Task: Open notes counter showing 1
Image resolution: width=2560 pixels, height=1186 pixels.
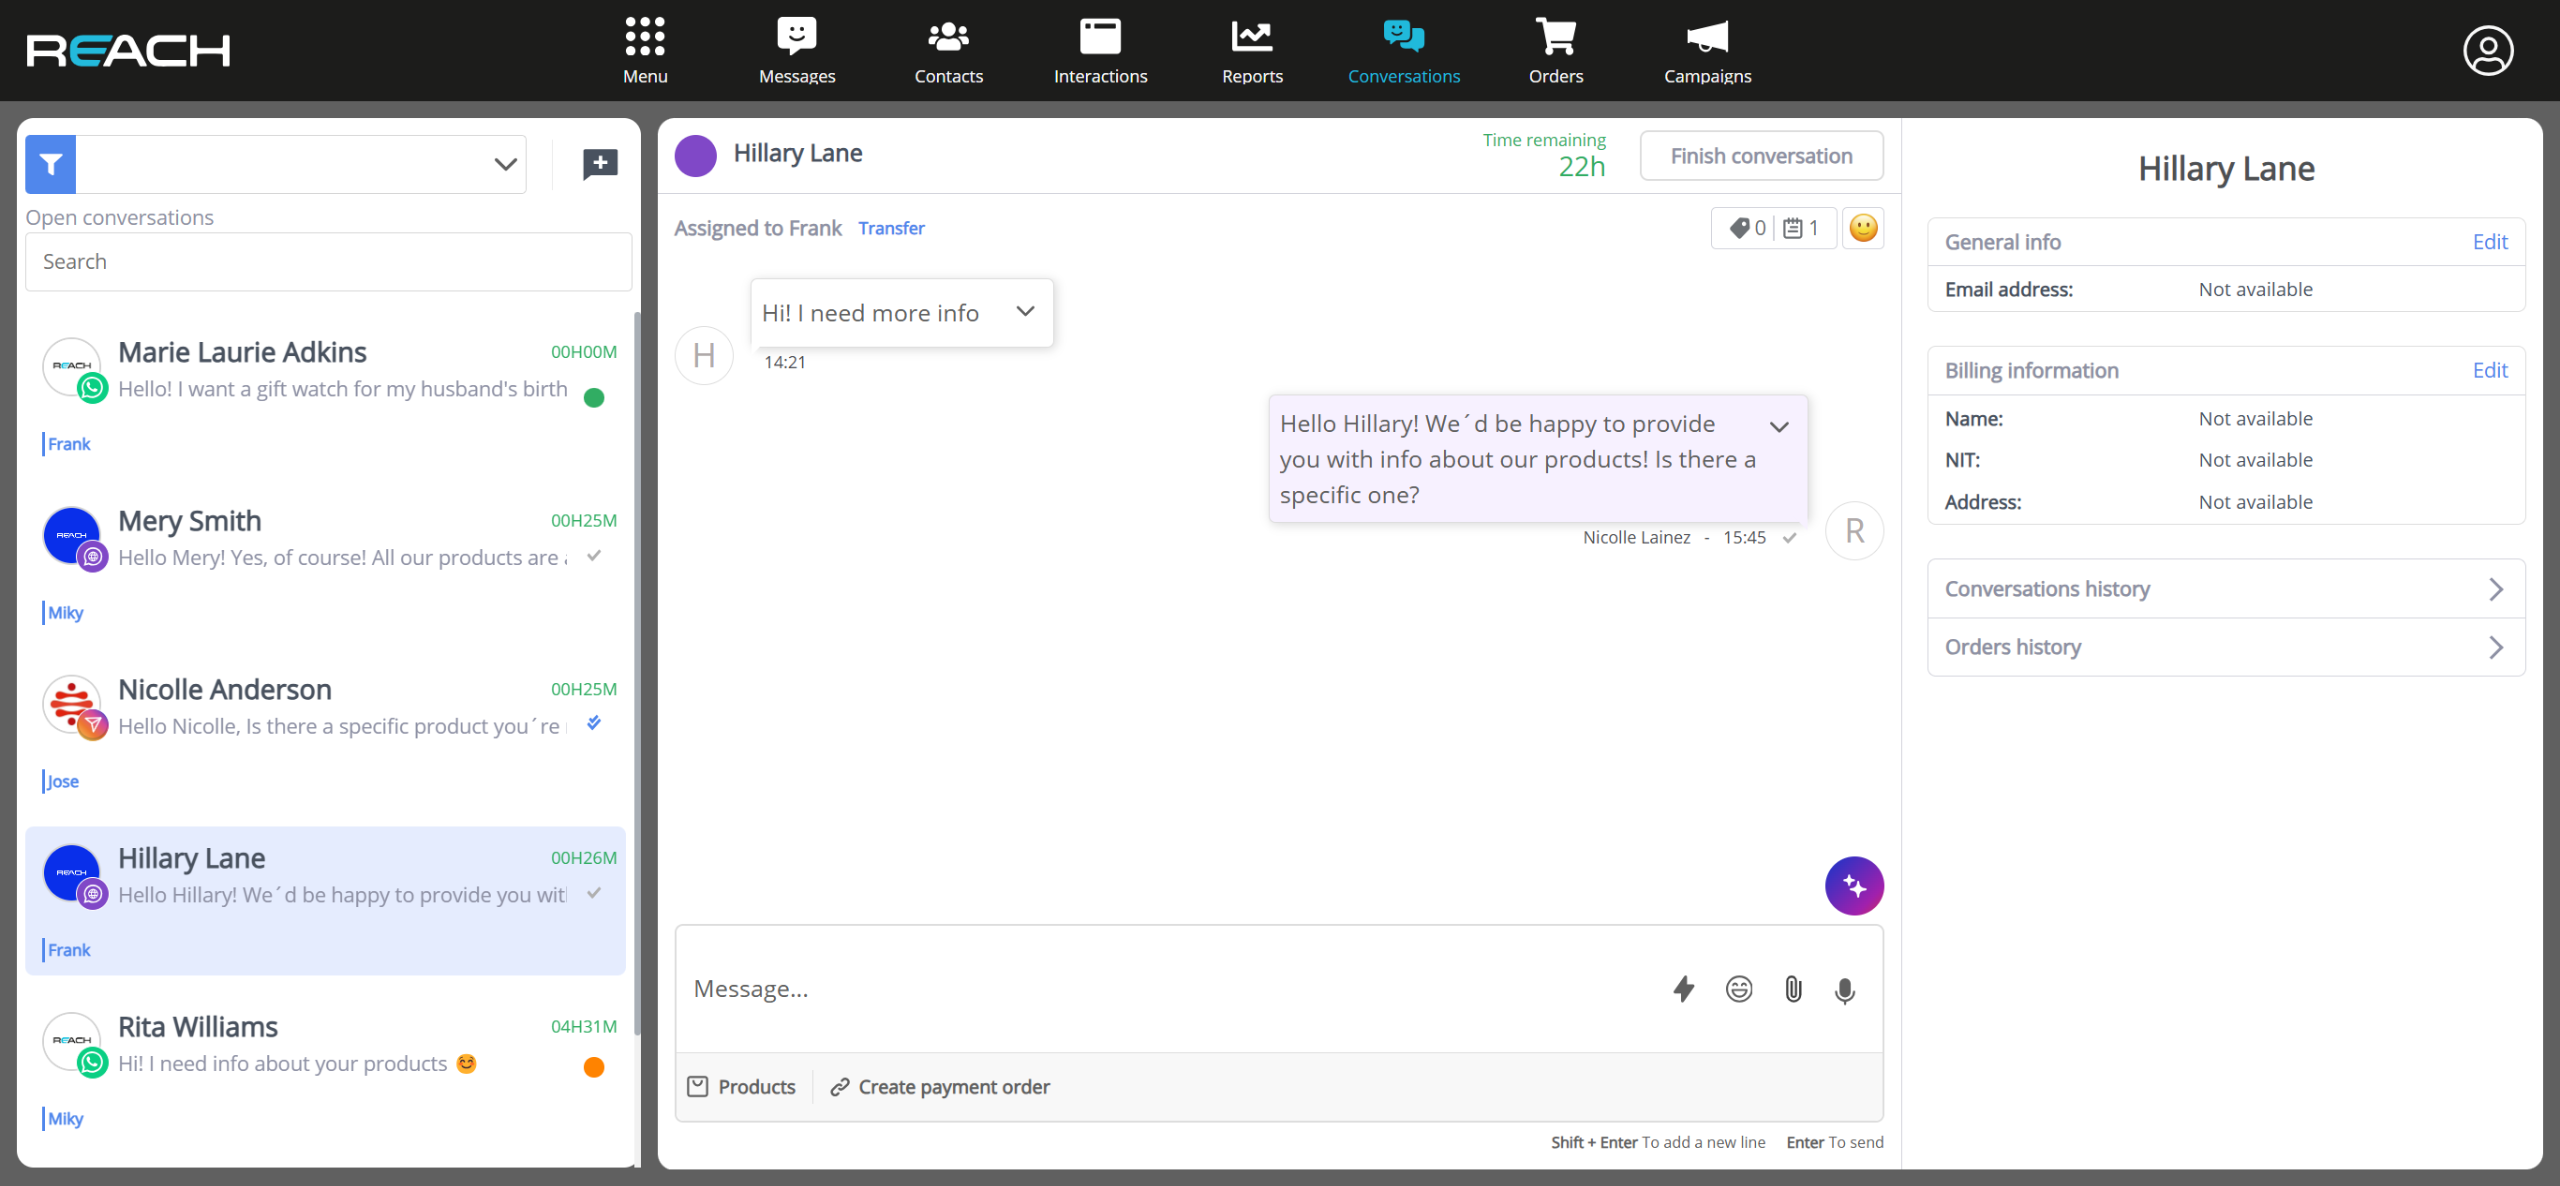Action: (1802, 228)
